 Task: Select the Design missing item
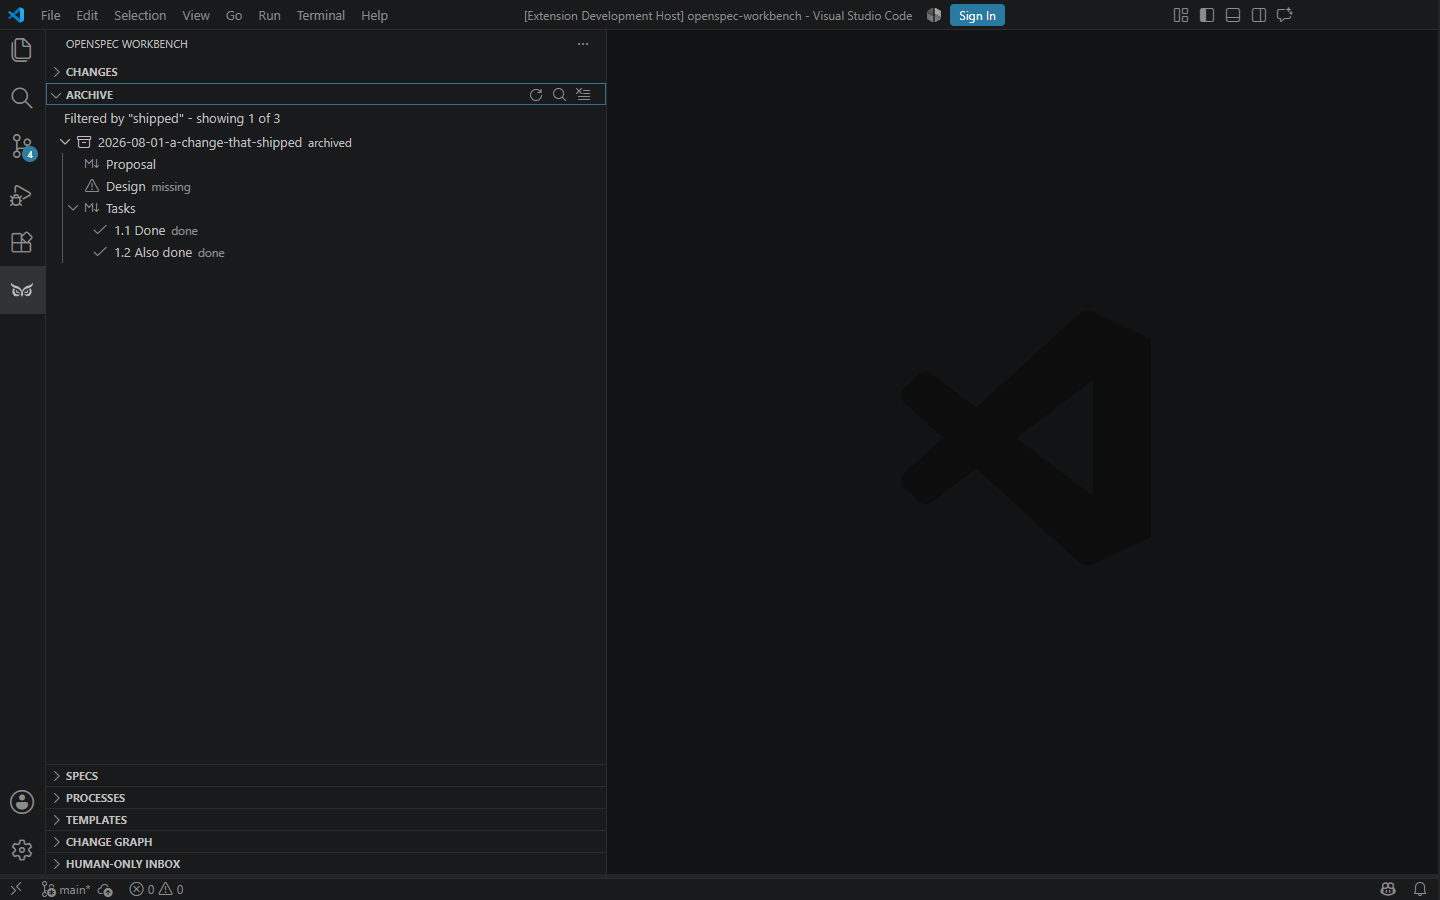tap(326, 186)
